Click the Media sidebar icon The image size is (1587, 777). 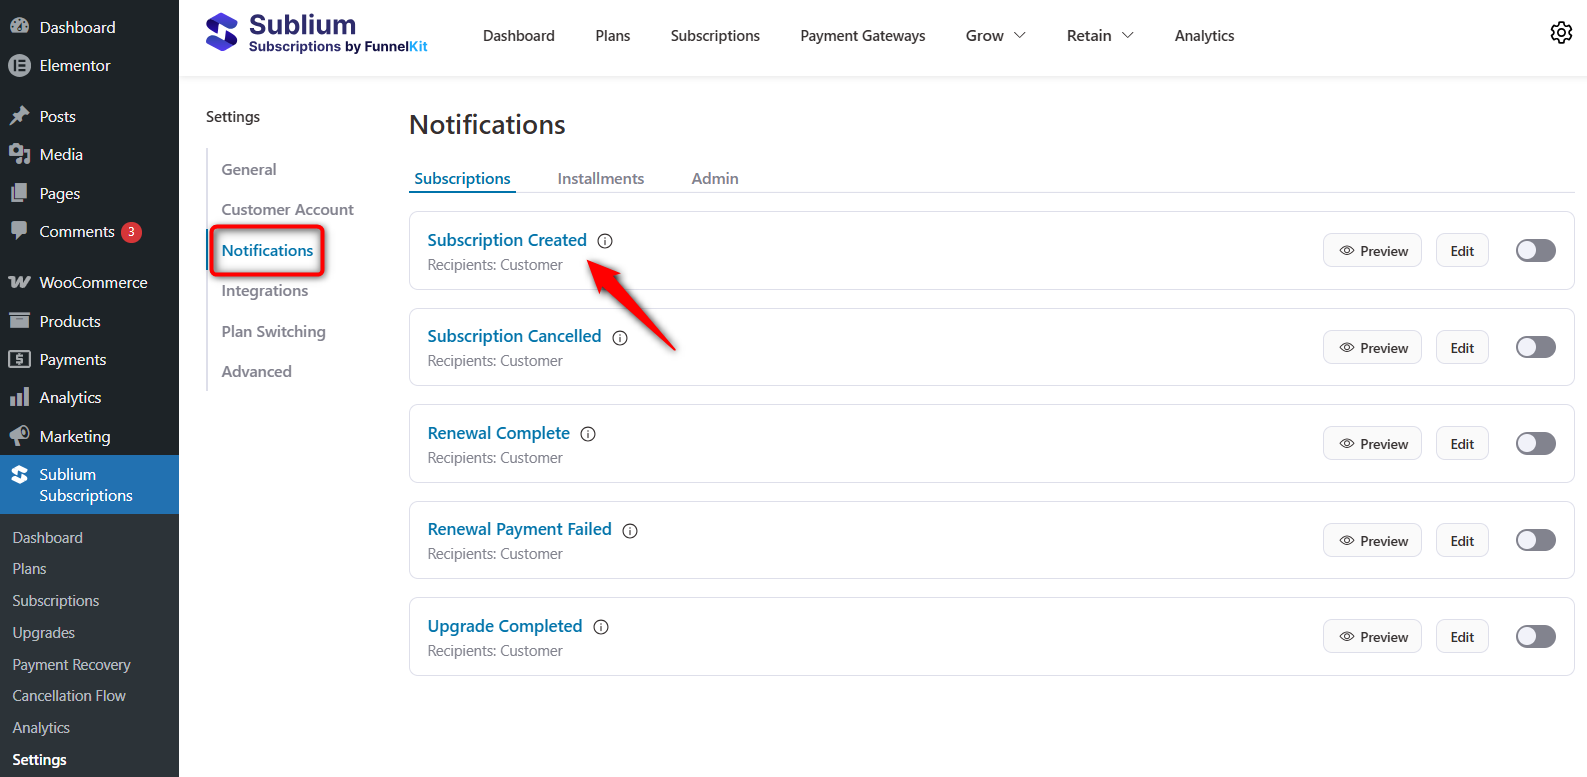click(x=19, y=154)
